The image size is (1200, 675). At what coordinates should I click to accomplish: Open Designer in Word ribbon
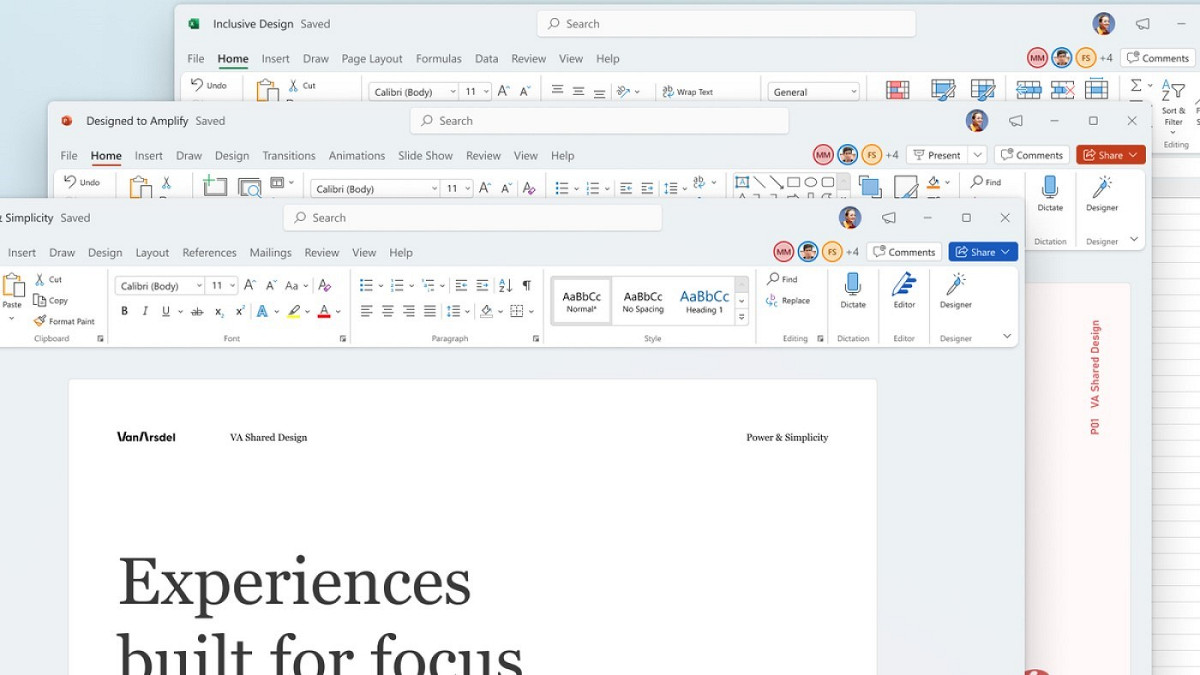[956, 290]
